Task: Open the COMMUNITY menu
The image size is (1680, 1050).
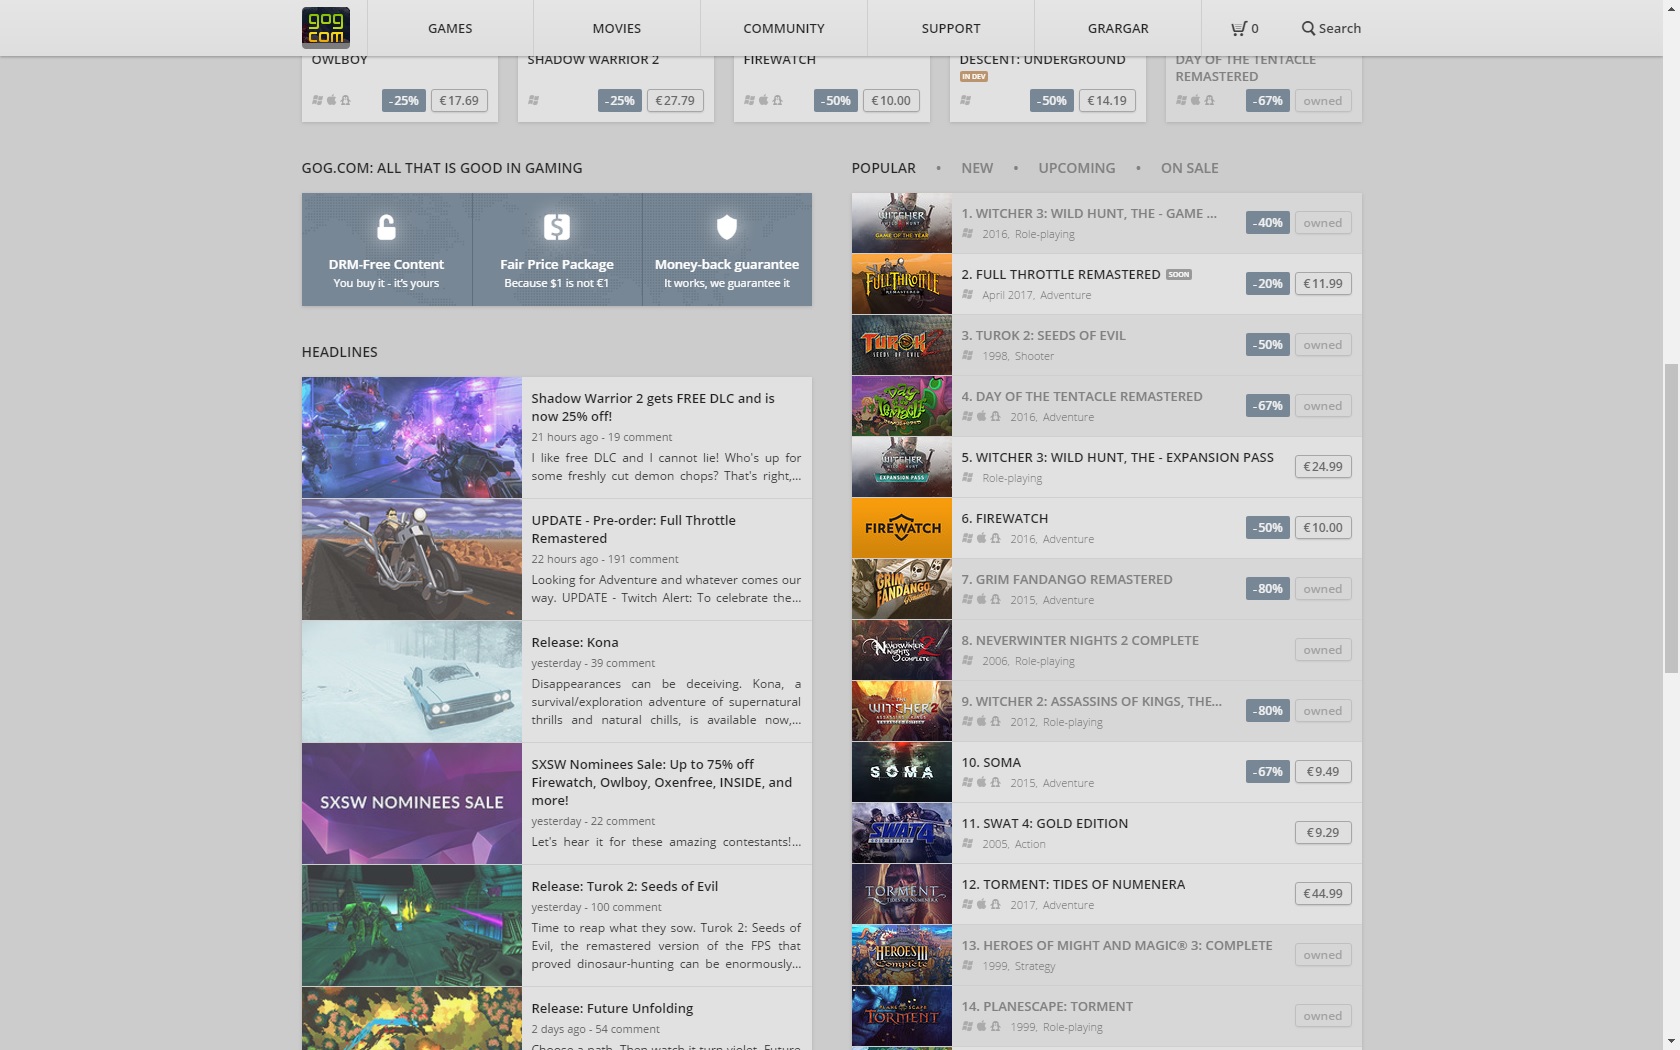Action: point(784,28)
